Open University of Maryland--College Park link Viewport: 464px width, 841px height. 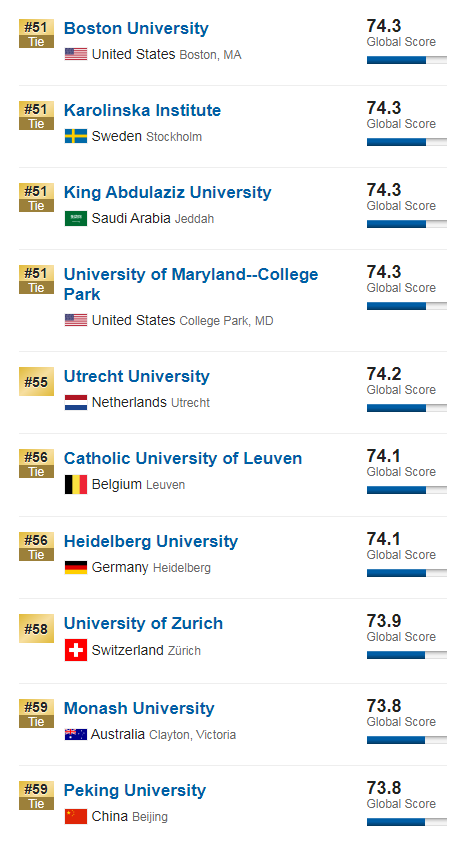tap(191, 284)
